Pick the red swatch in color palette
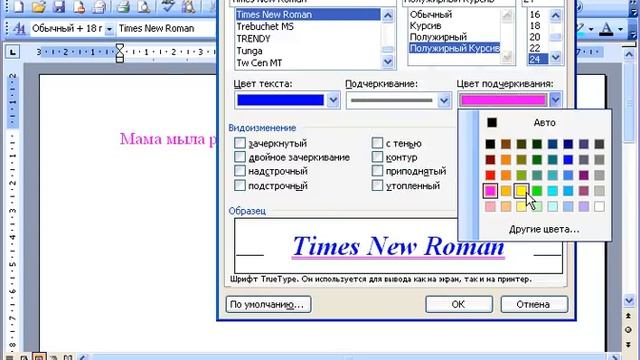The width and height of the screenshot is (640, 360). 490,175
